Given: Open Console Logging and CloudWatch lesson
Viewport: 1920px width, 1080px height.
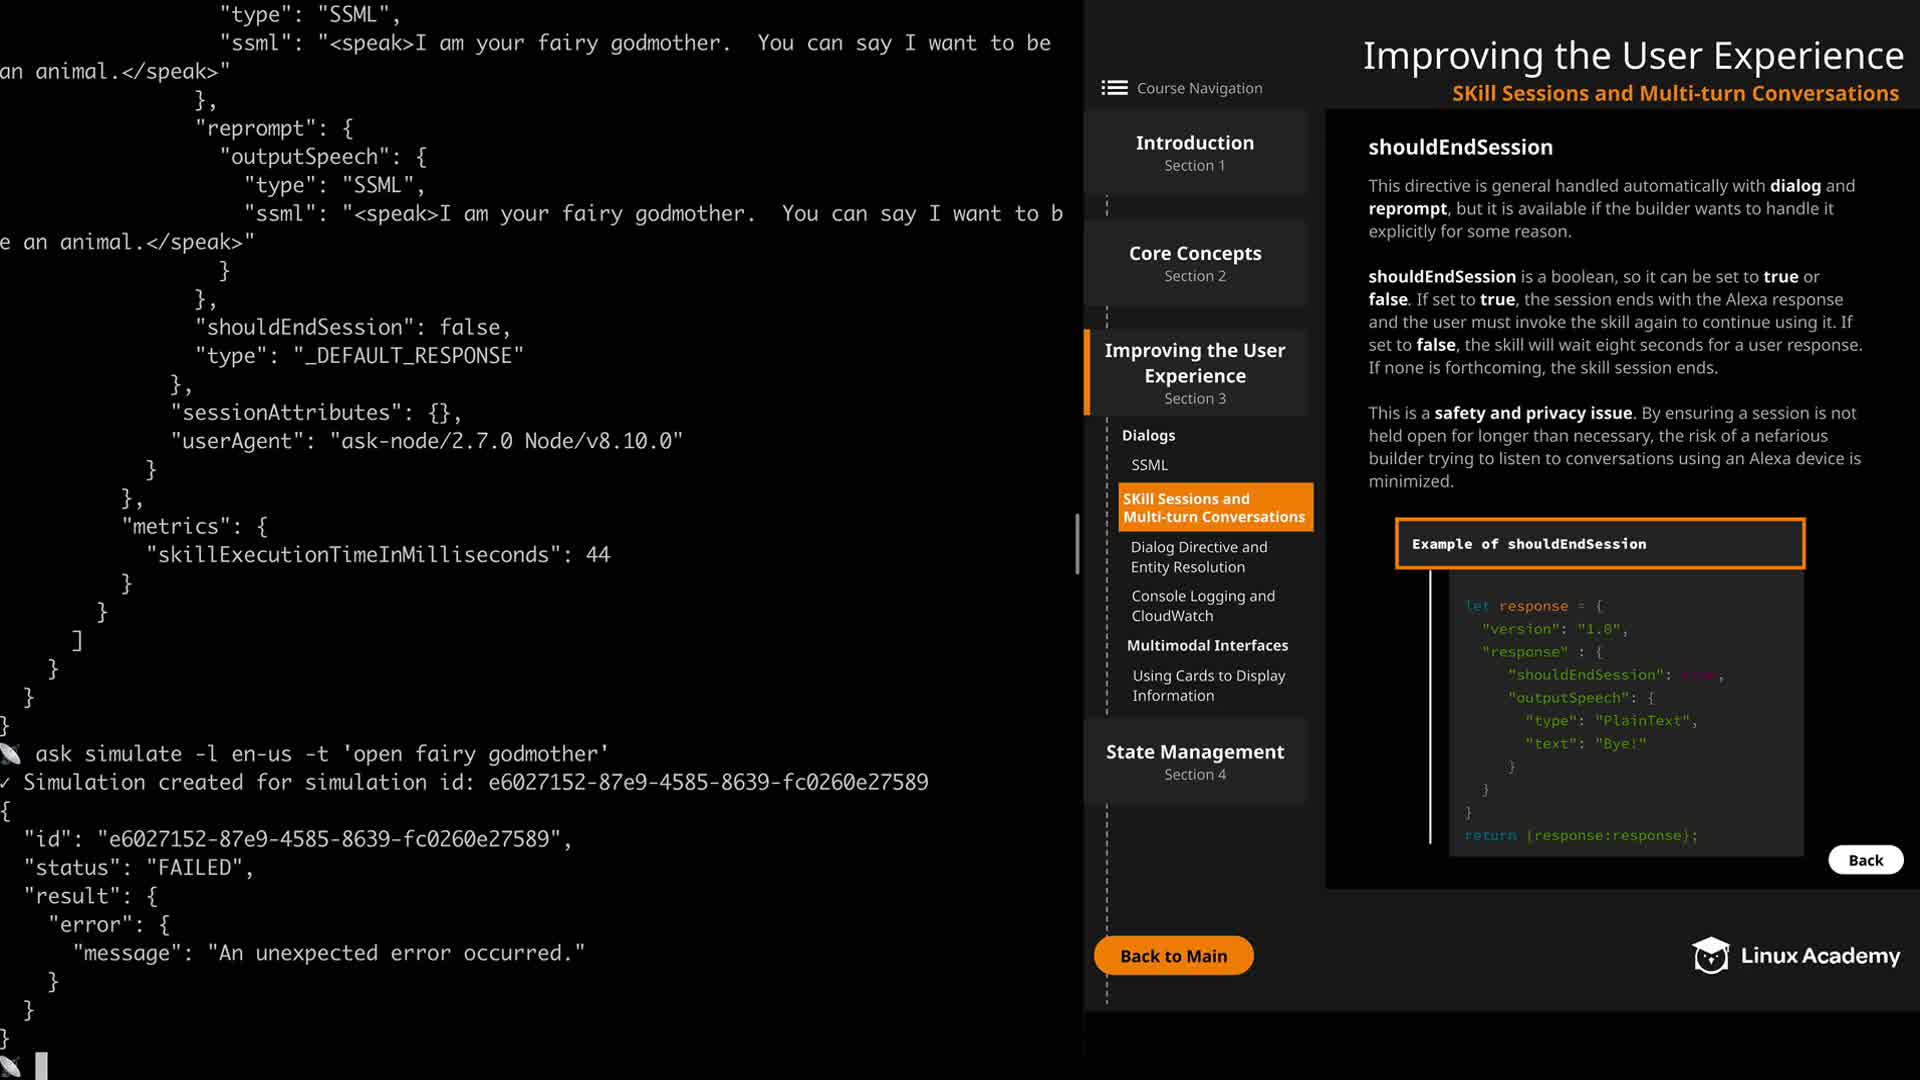Looking at the screenshot, I should (x=1202, y=606).
